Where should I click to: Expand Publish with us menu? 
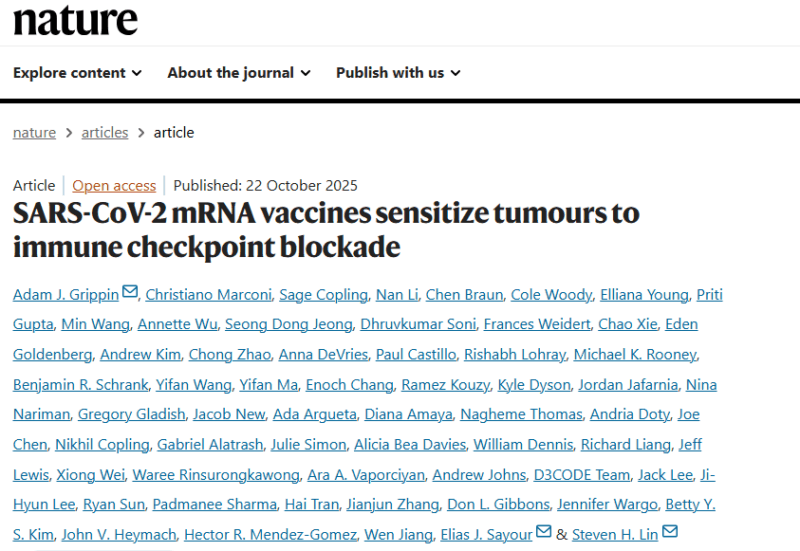[398, 72]
